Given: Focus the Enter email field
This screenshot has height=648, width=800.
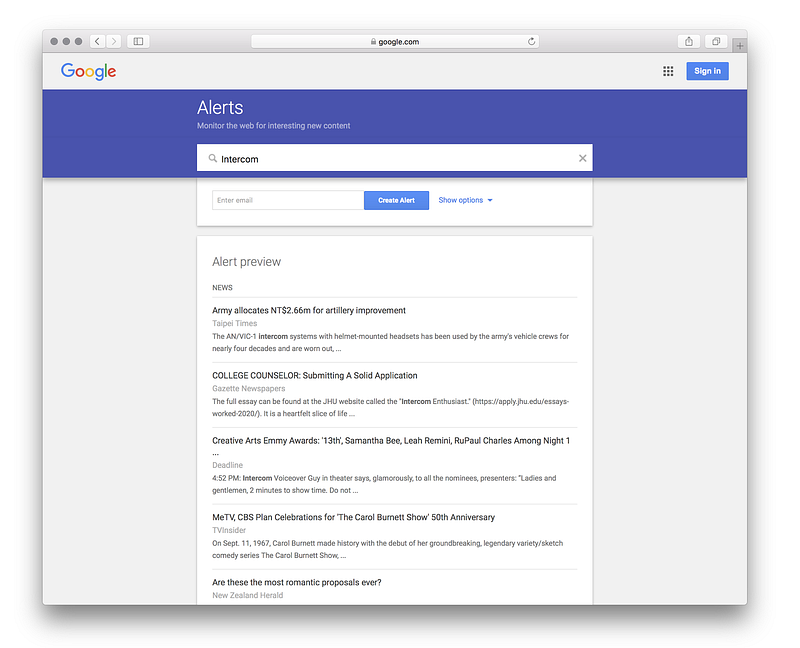Looking at the screenshot, I should point(288,200).
